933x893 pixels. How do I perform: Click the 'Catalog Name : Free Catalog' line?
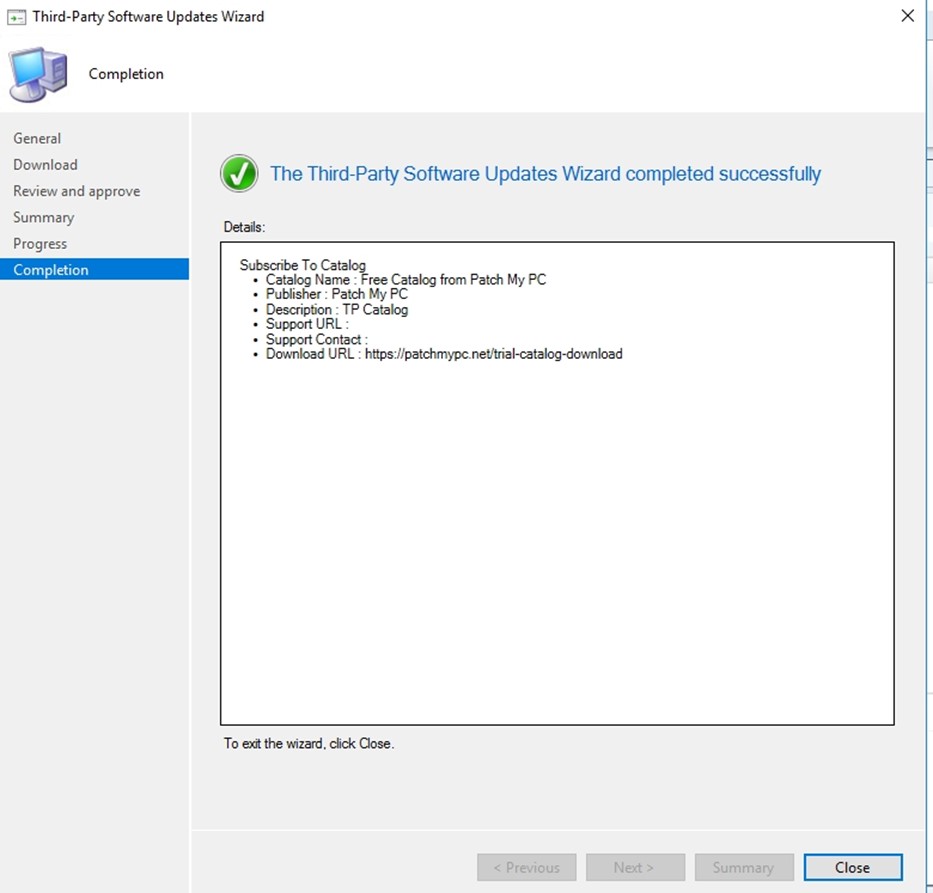point(406,280)
